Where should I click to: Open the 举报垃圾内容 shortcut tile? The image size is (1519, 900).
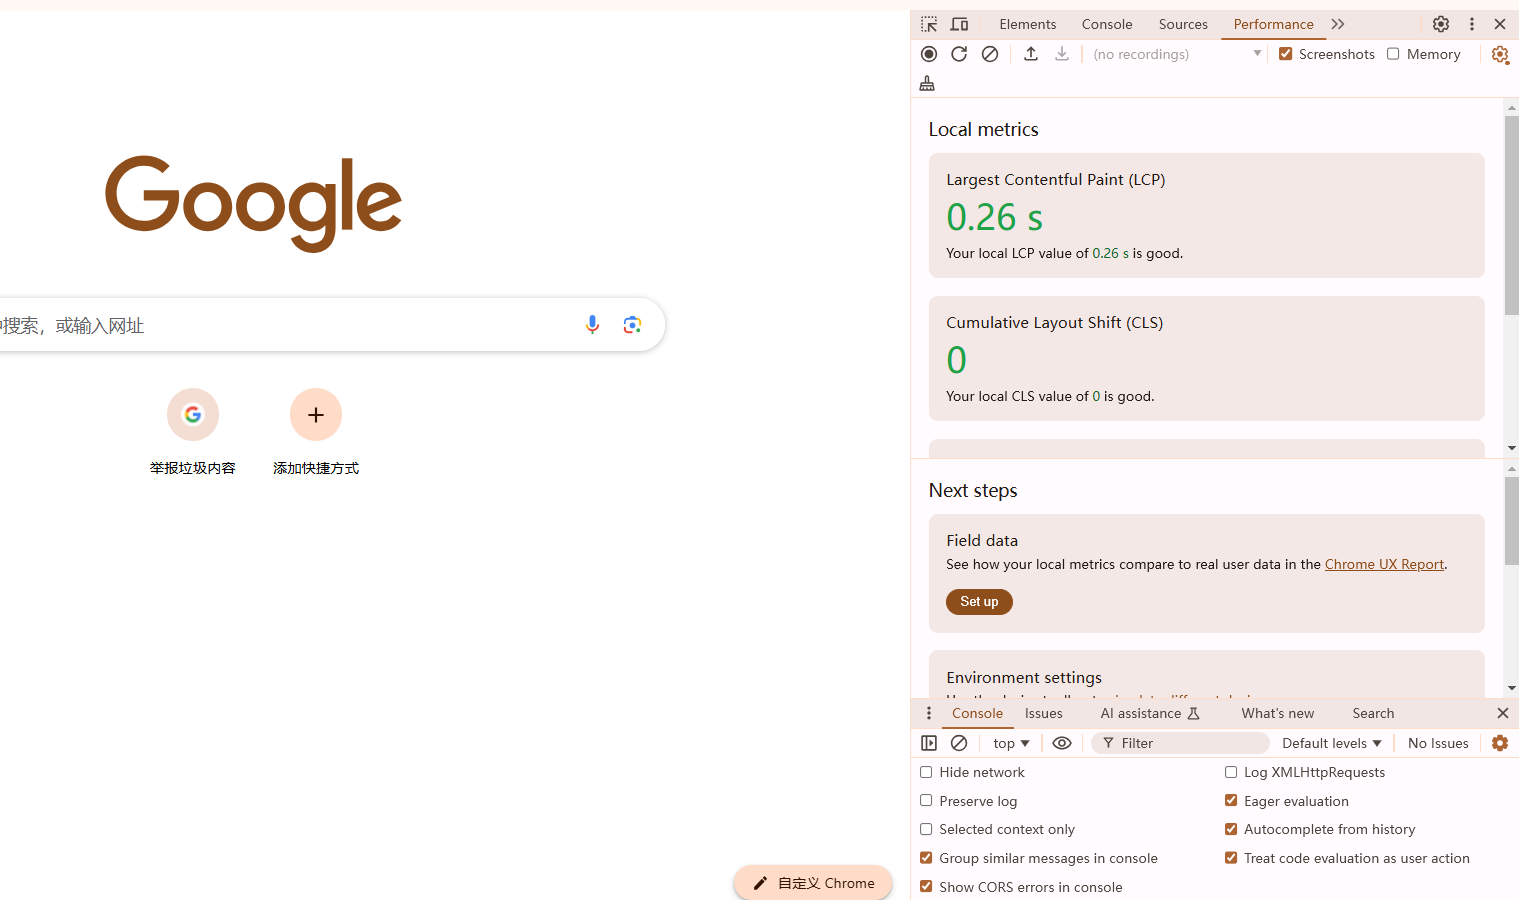[x=193, y=432]
